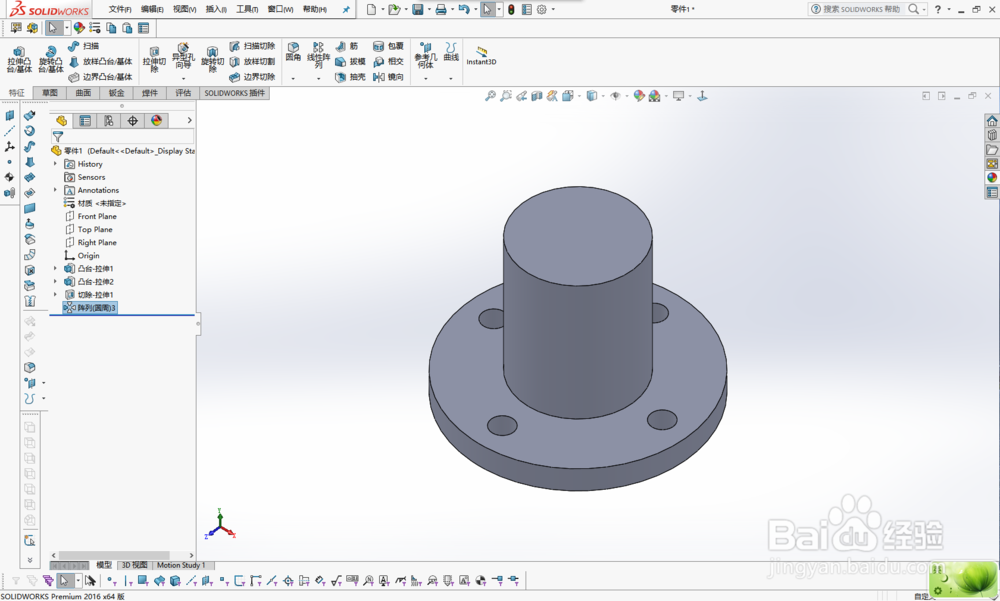Select the Swept Cut (扫描切除) tool
Viewport: 1000px width, 601px height.
click(252, 46)
